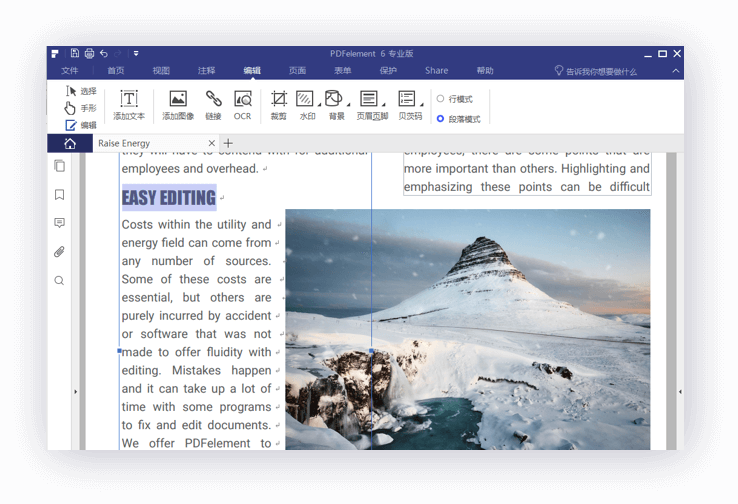738x504 pixels.
Task: Insert a picture with 添加图像
Action: 178,105
